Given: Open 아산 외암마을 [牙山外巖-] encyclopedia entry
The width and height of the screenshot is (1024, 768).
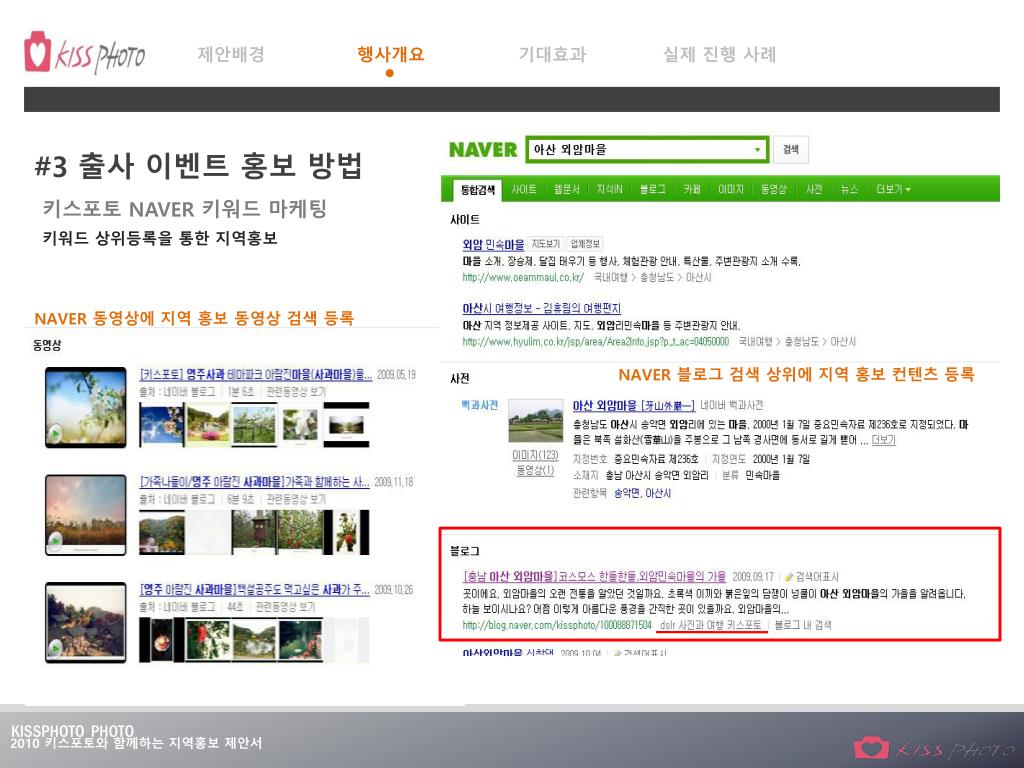Looking at the screenshot, I should [633, 406].
